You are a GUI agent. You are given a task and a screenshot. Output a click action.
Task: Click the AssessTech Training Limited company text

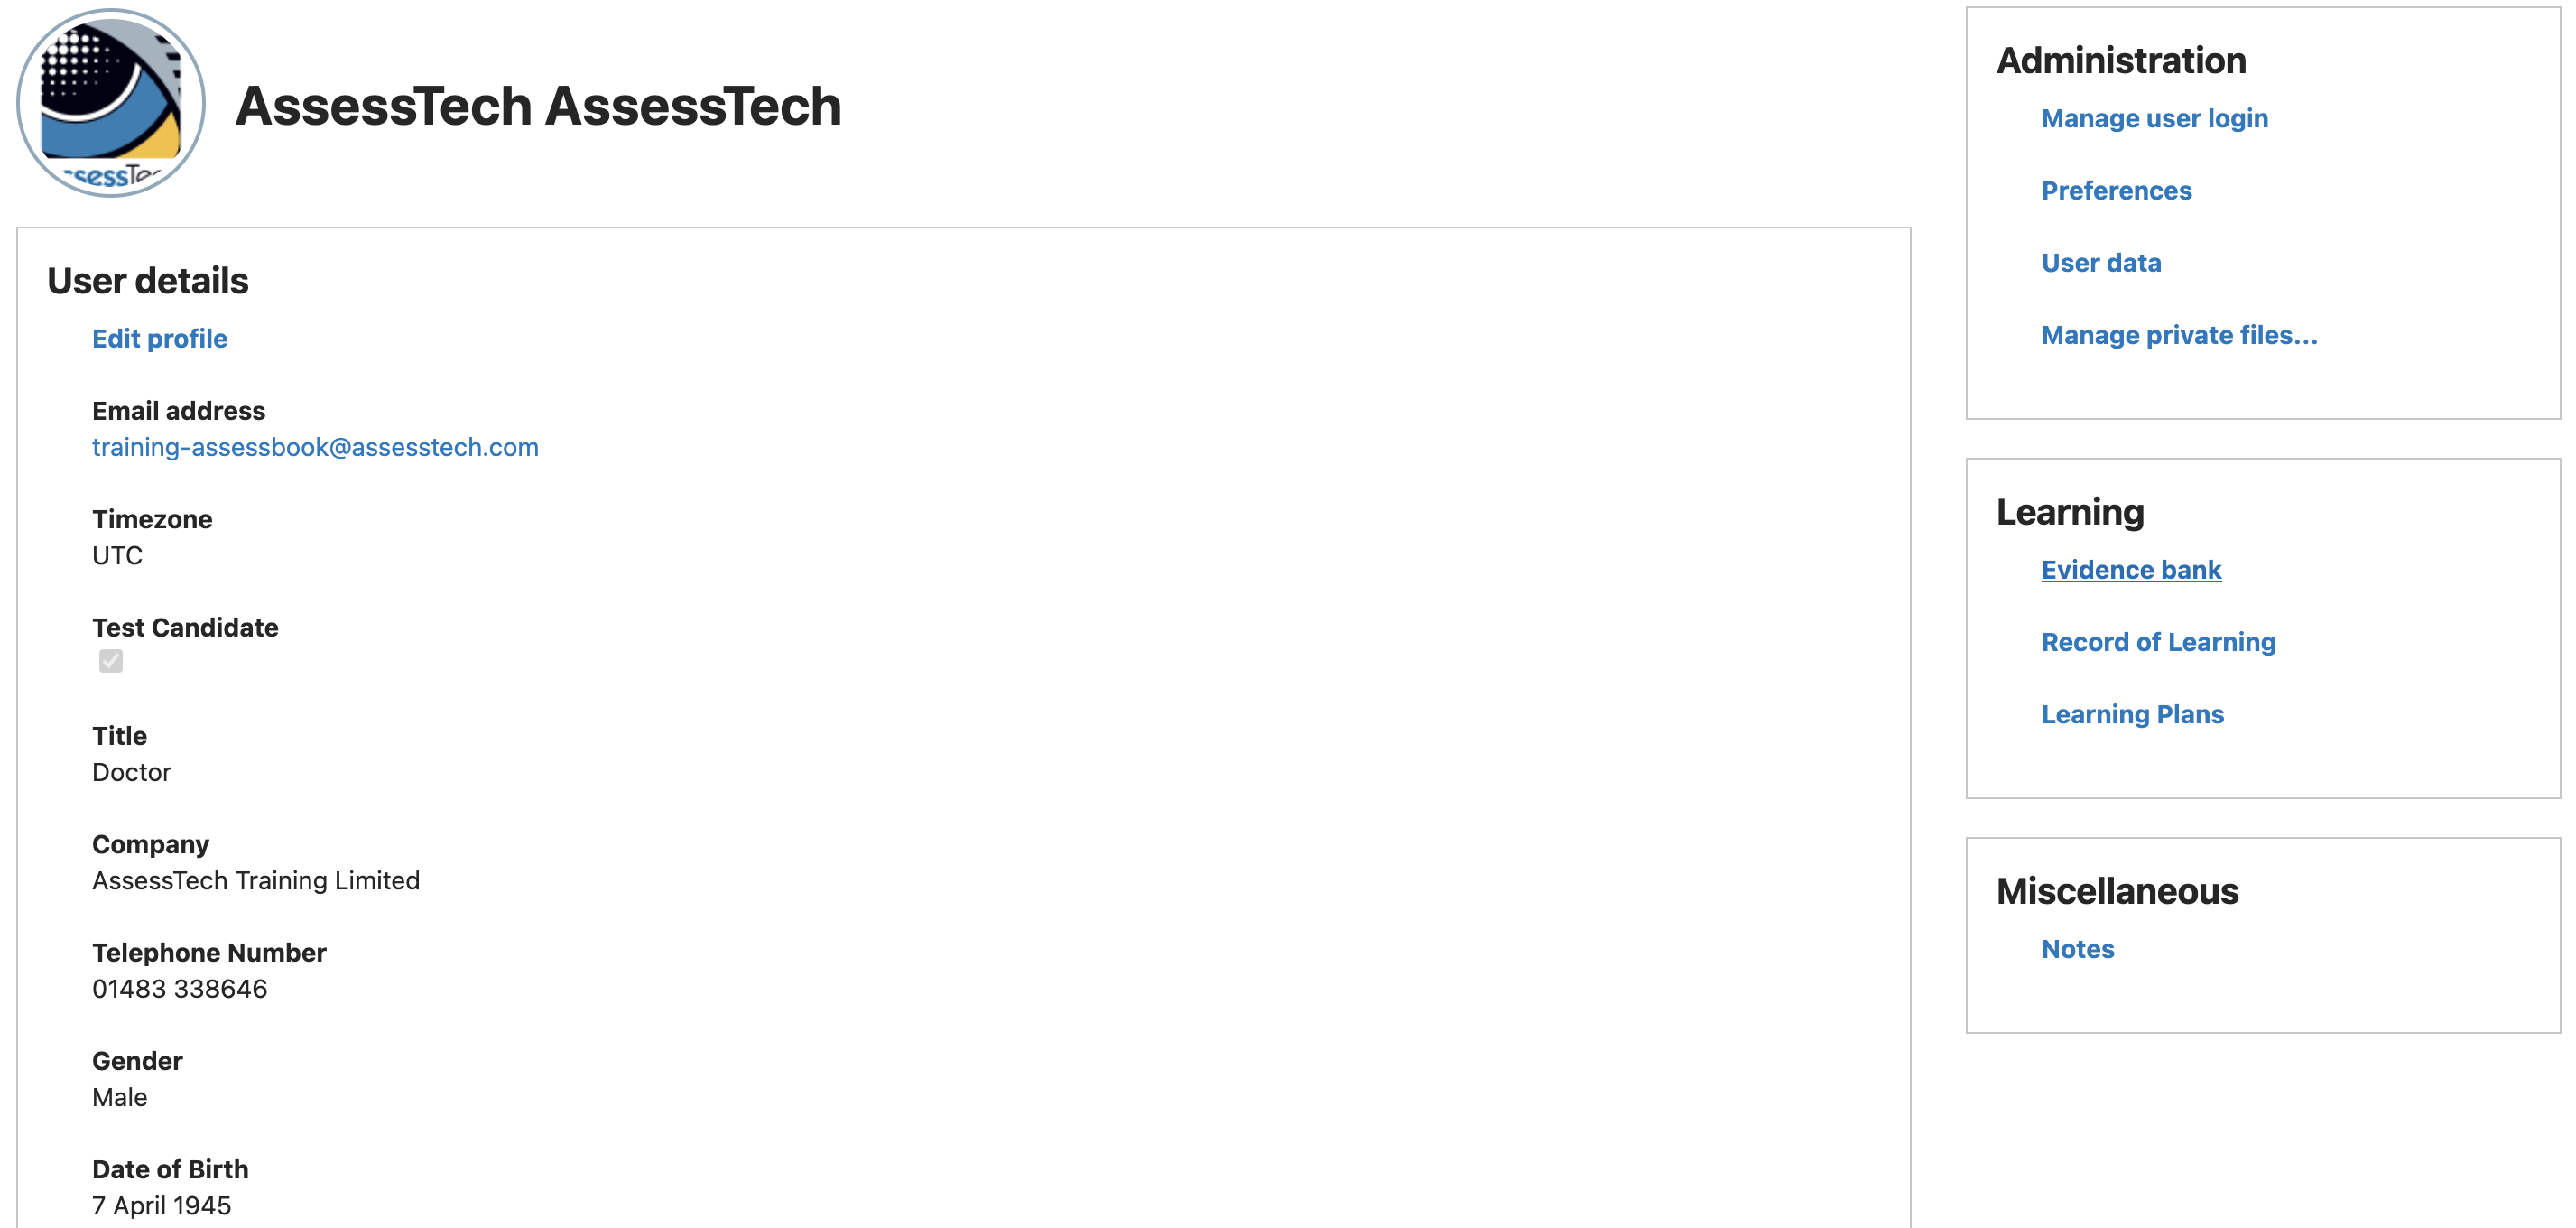coord(256,881)
